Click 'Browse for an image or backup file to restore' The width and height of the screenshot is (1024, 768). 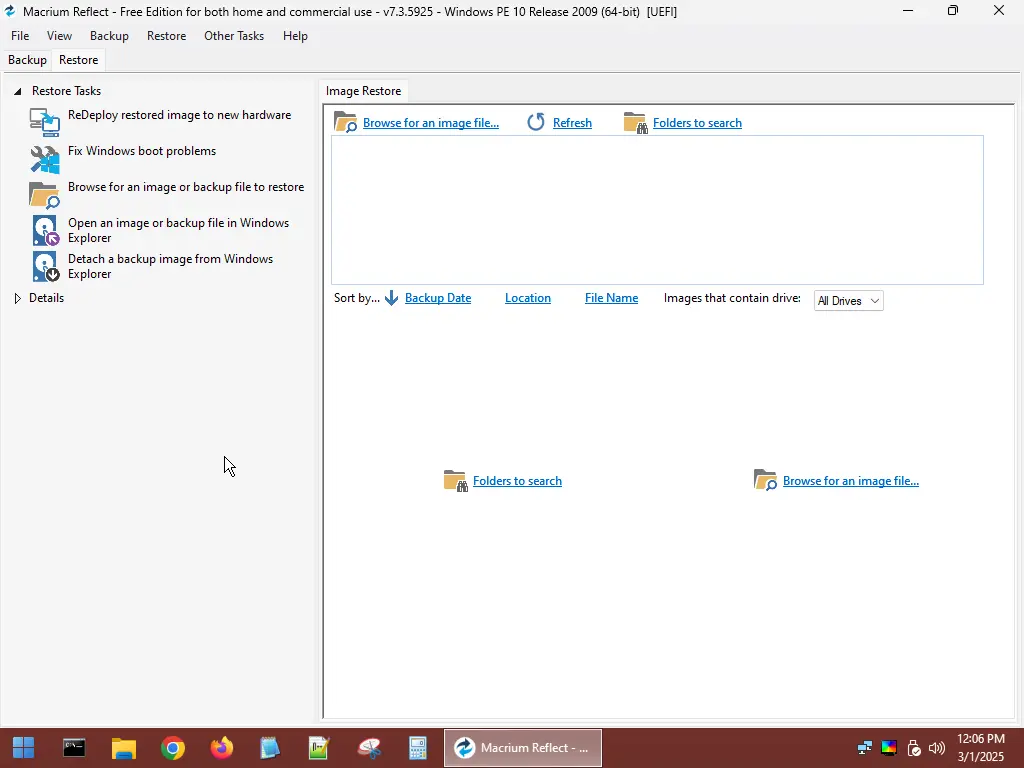point(186,187)
